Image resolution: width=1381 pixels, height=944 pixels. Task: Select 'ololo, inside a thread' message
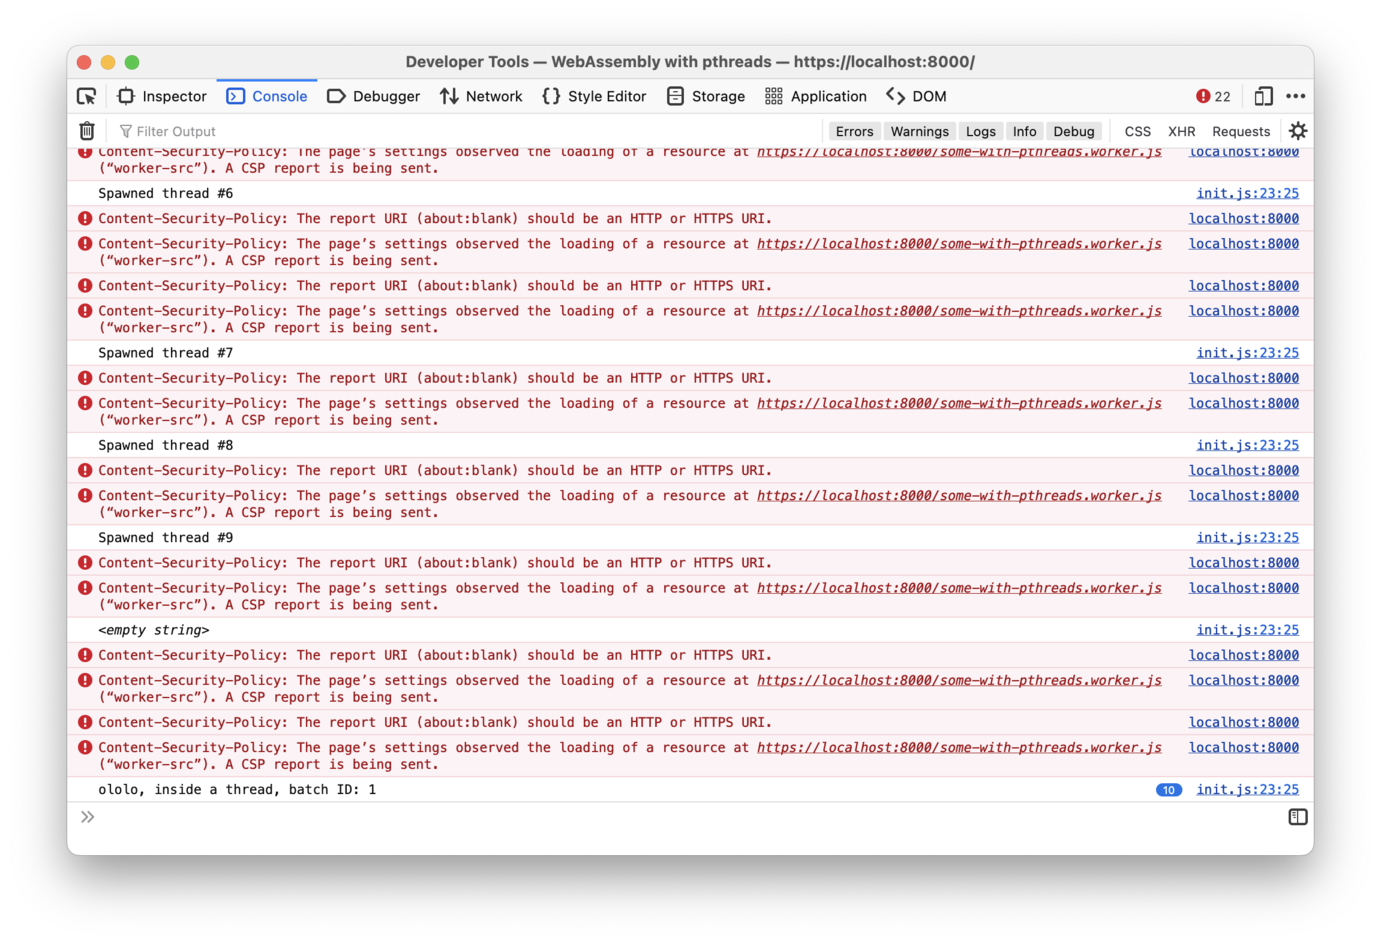tap(237, 789)
